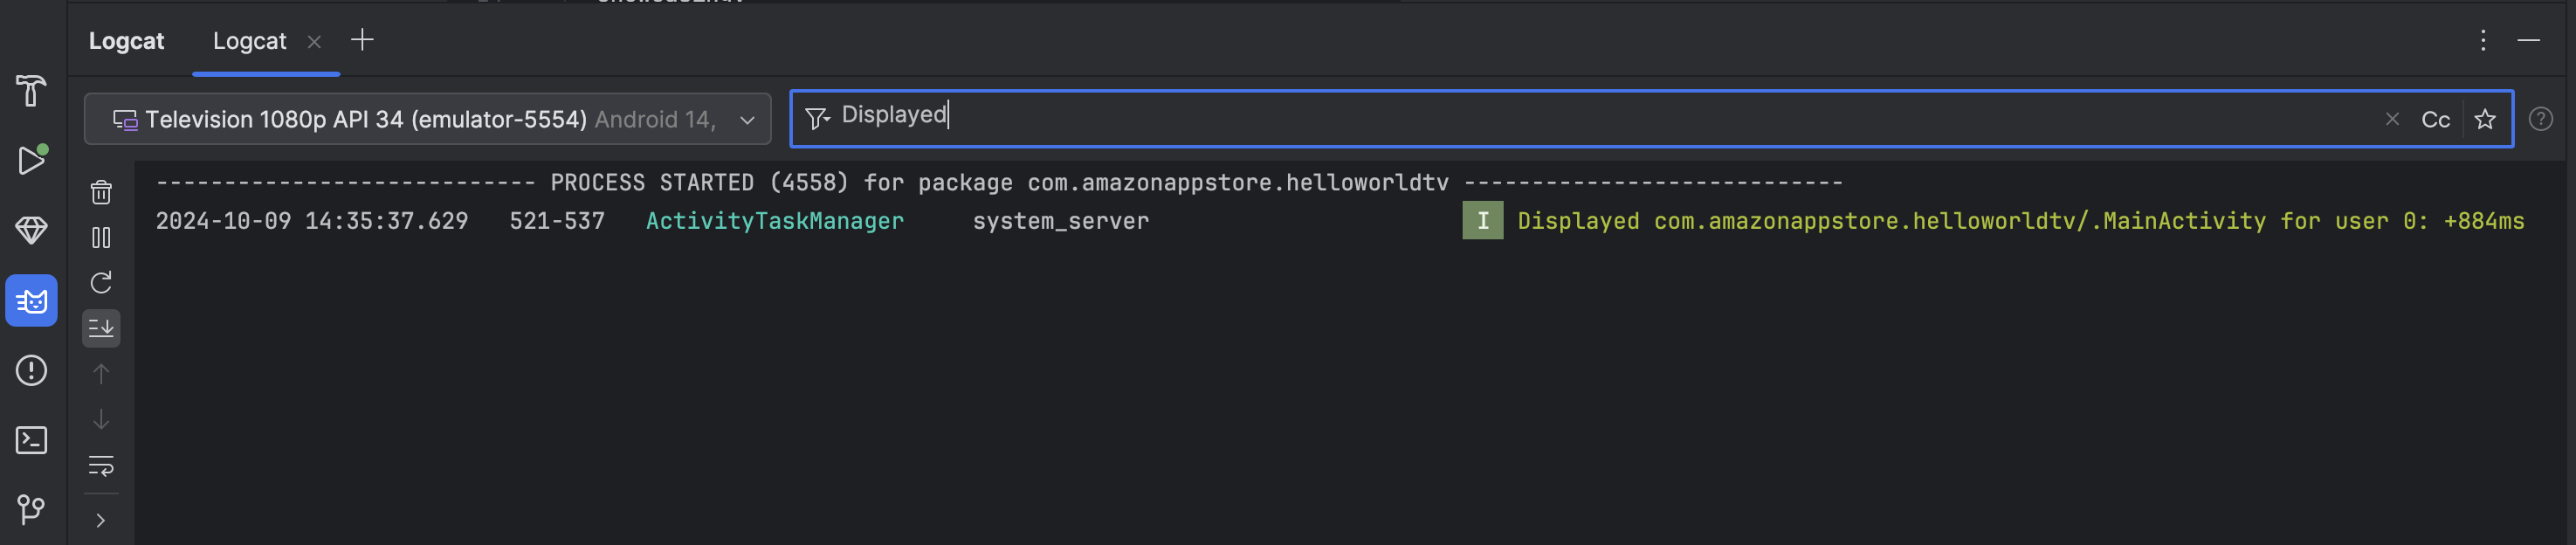Click inside the Displayed filter input field

[1500, 118]
